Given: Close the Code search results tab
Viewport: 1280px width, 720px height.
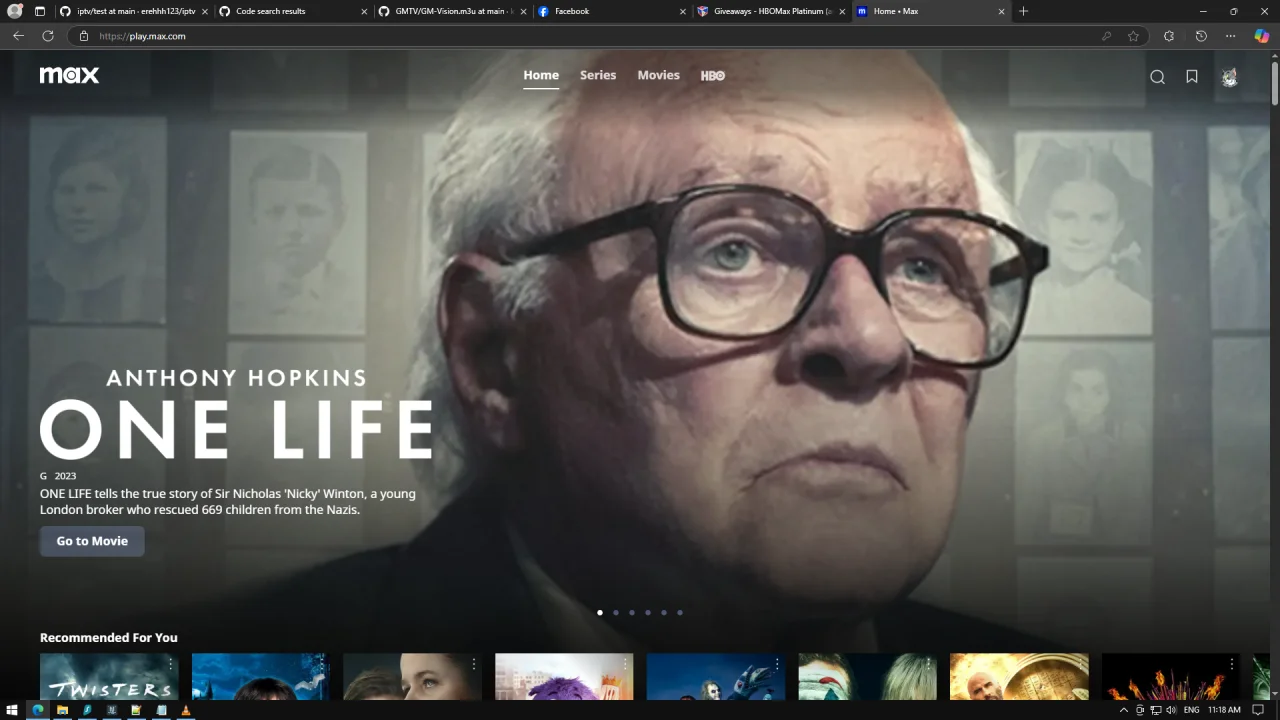Looking at the screenshot, I should pyautogui.click(x=364, y=11).
